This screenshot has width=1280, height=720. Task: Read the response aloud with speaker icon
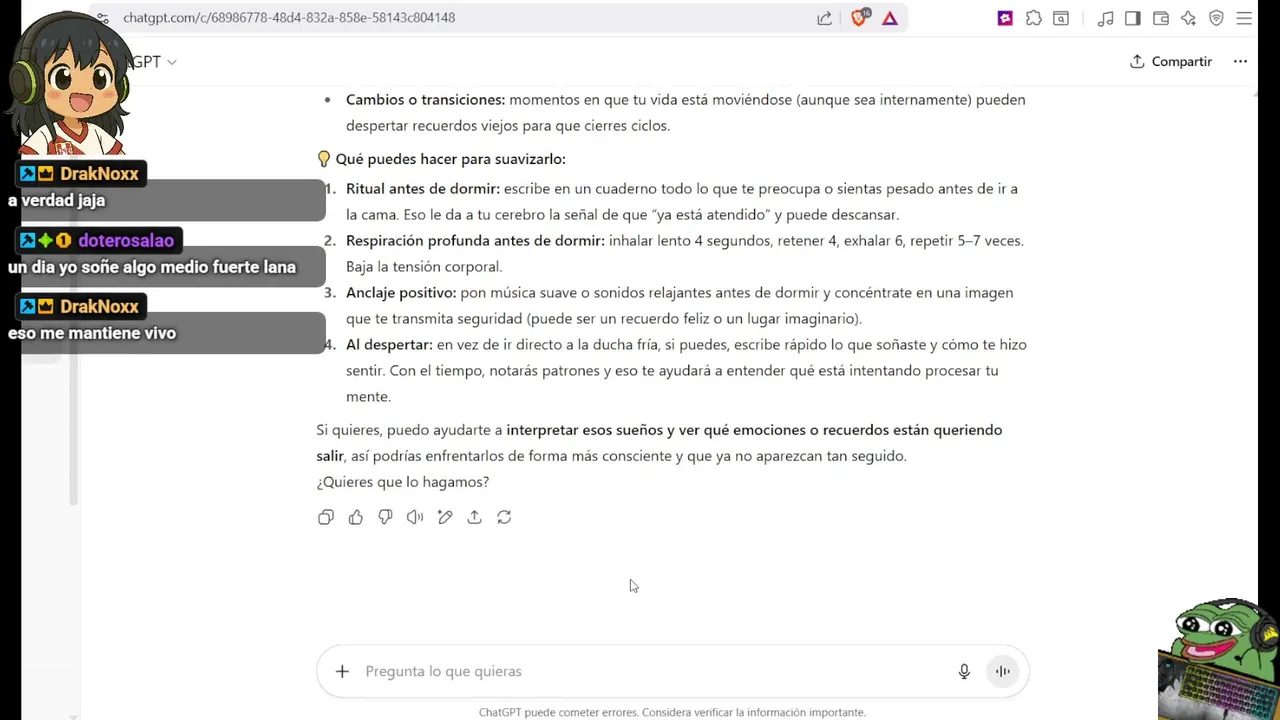coord(415,517)
